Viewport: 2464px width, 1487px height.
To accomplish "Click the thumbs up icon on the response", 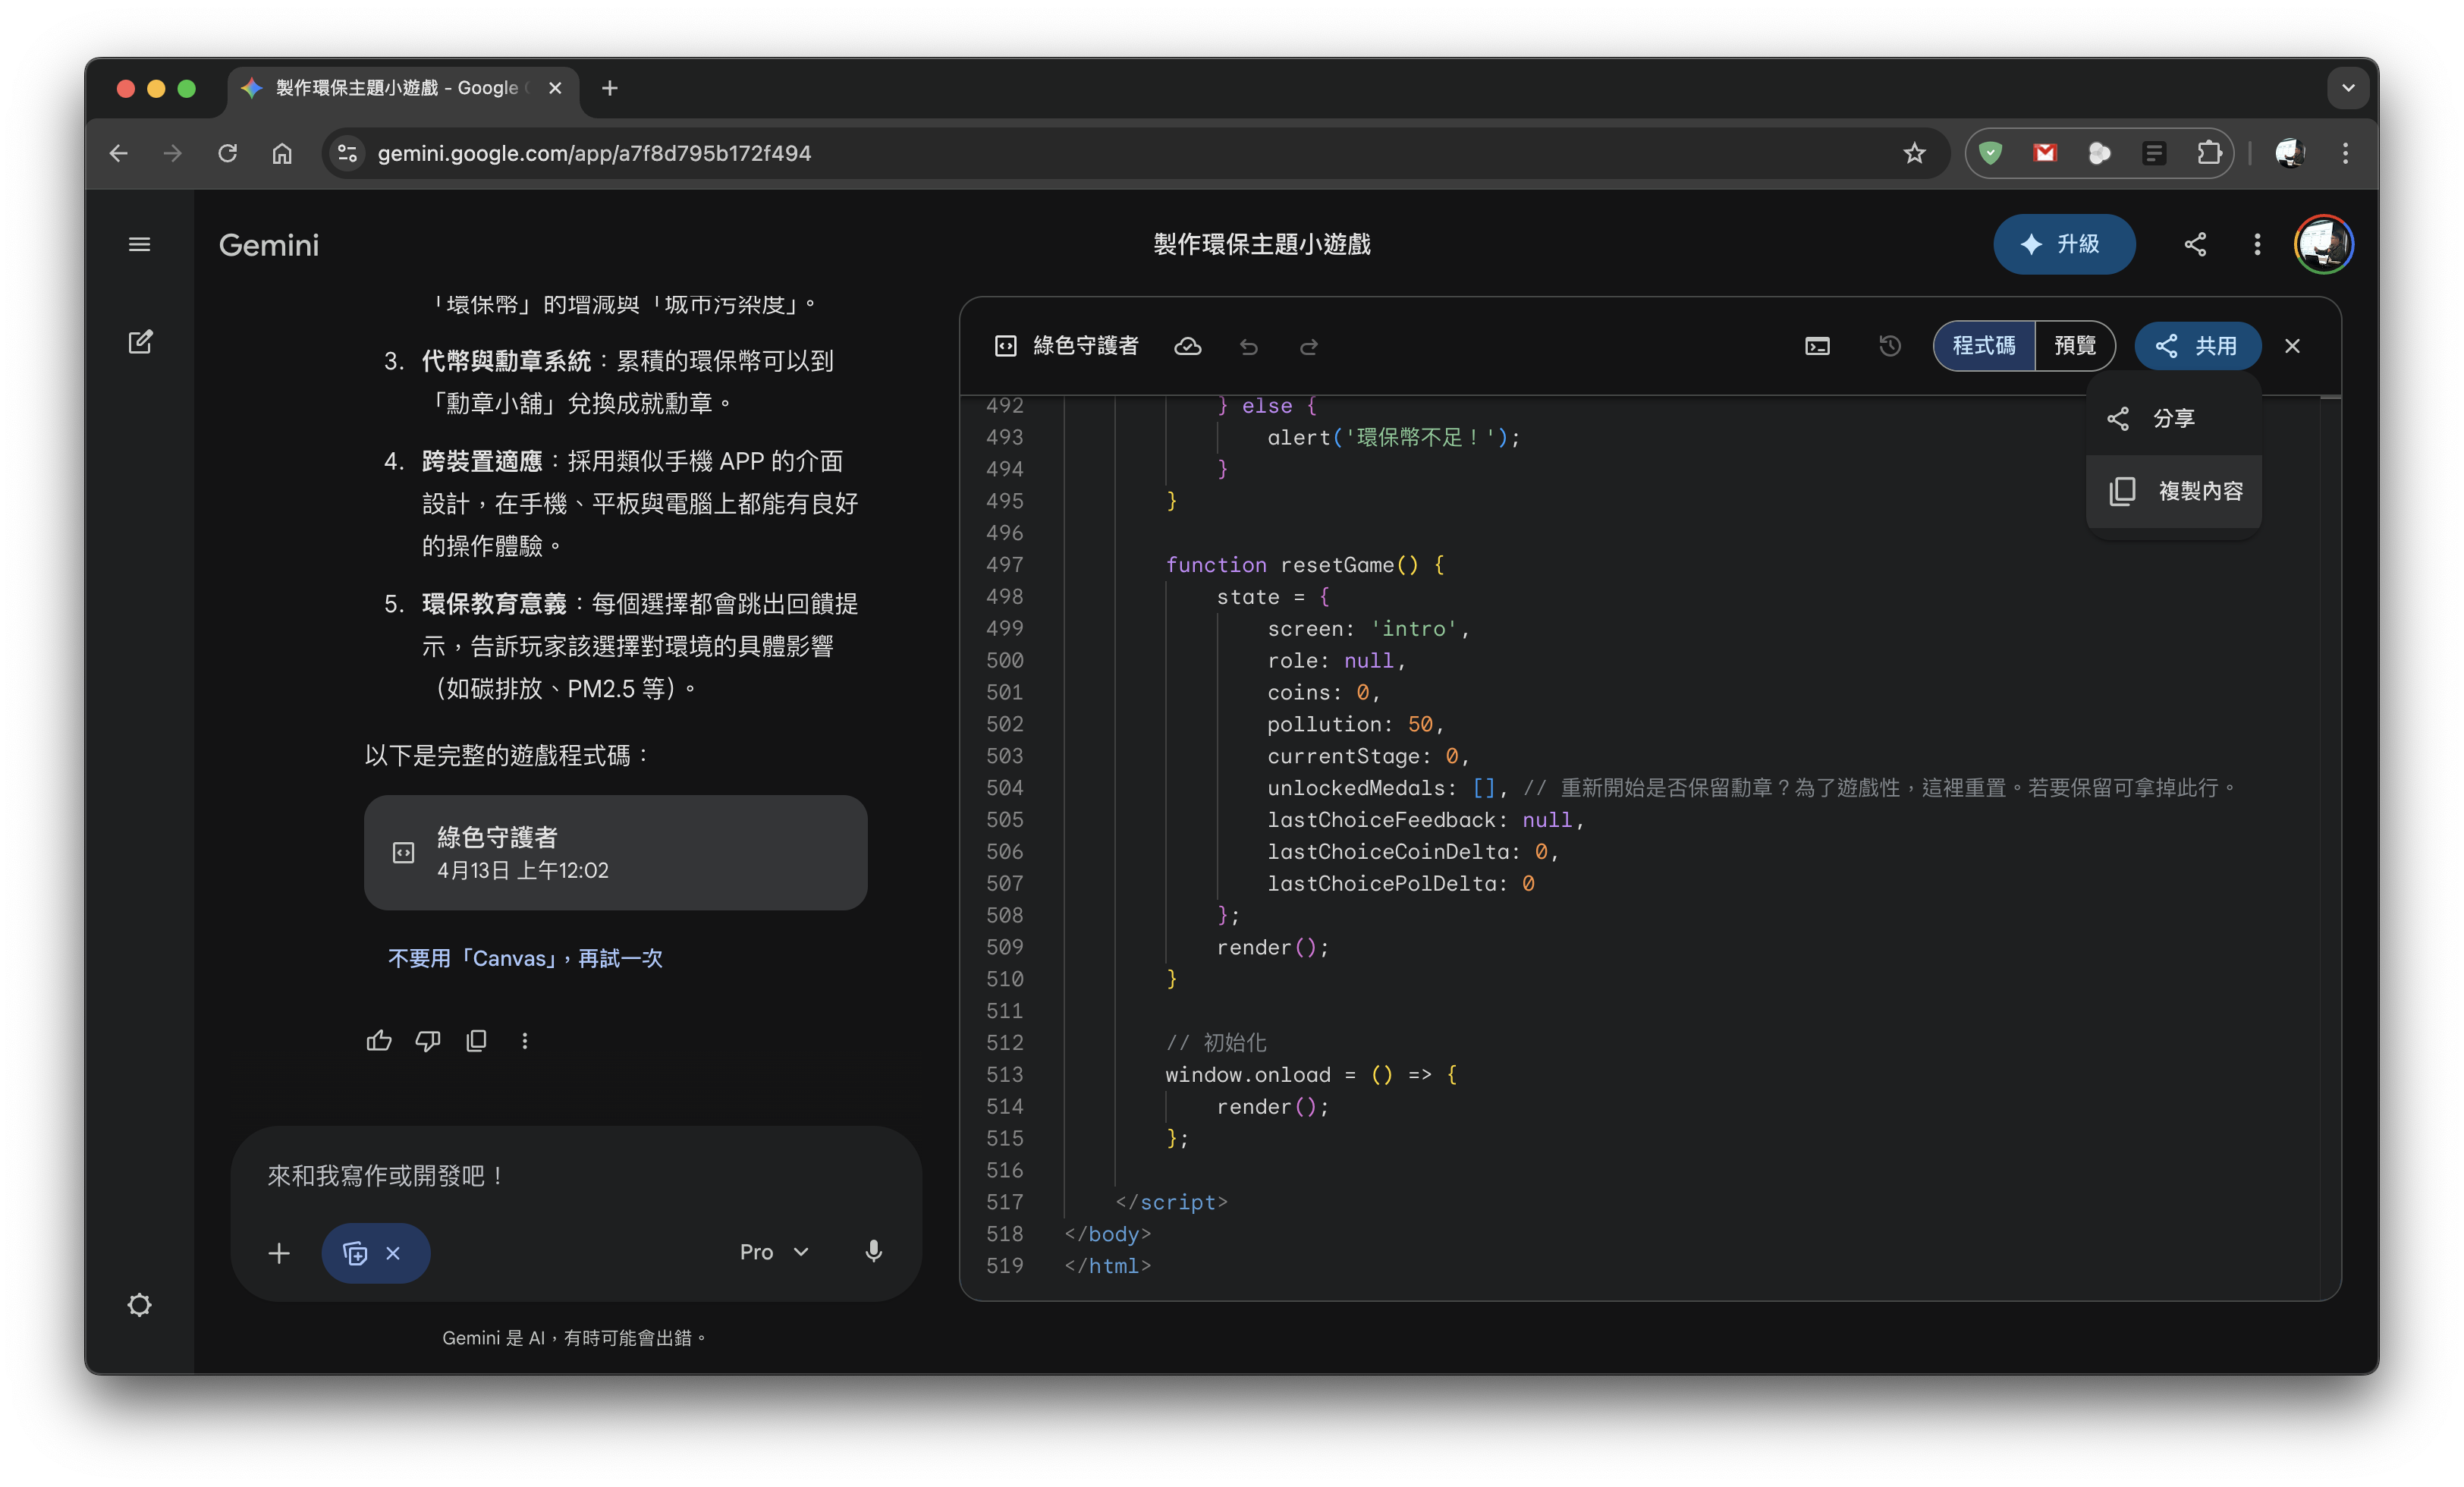I will pos(379,1040).
